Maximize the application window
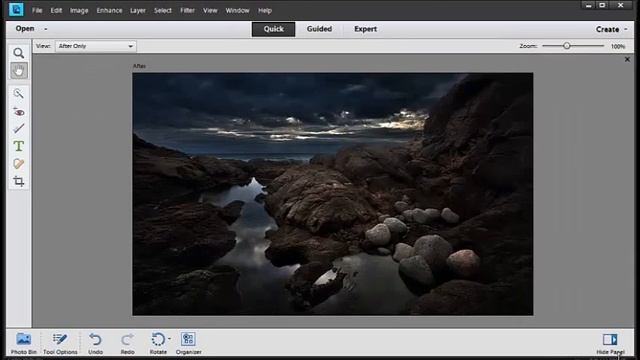 click(602, 5)
